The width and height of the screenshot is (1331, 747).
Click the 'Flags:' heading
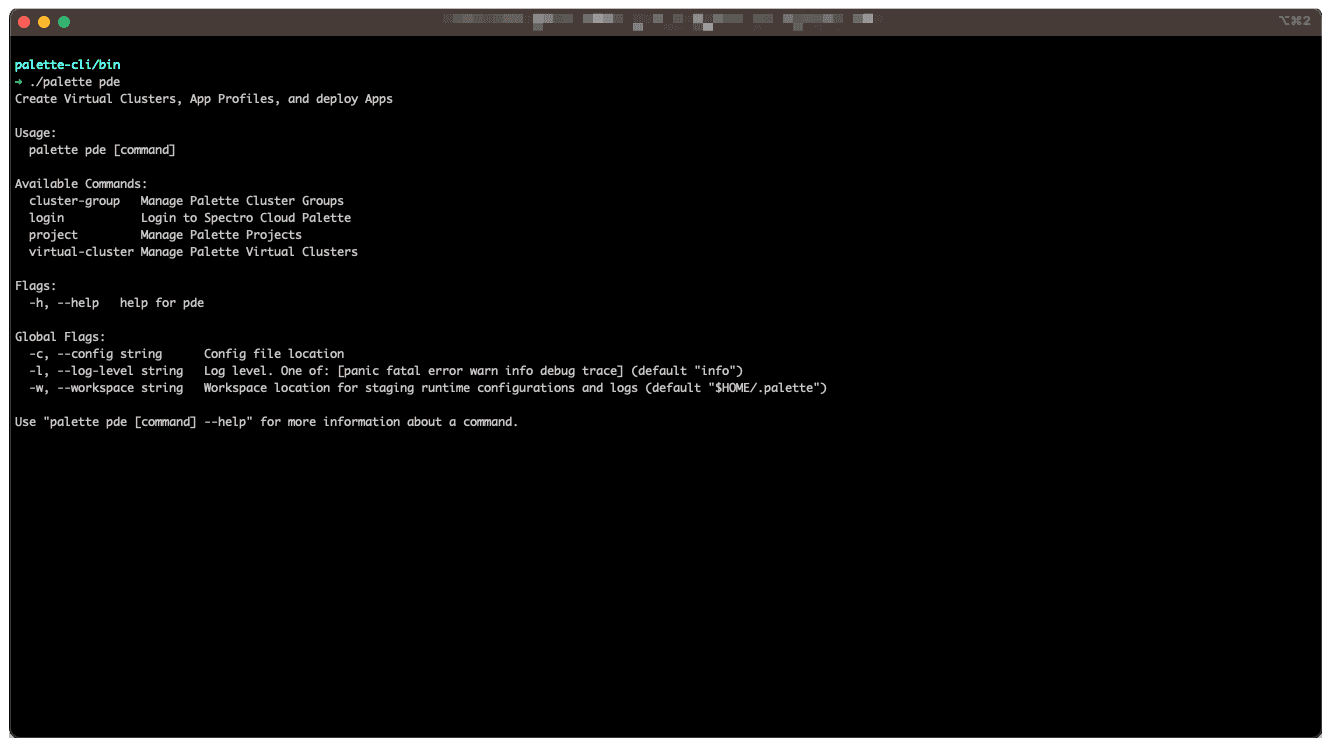click(x=36, y=286)
